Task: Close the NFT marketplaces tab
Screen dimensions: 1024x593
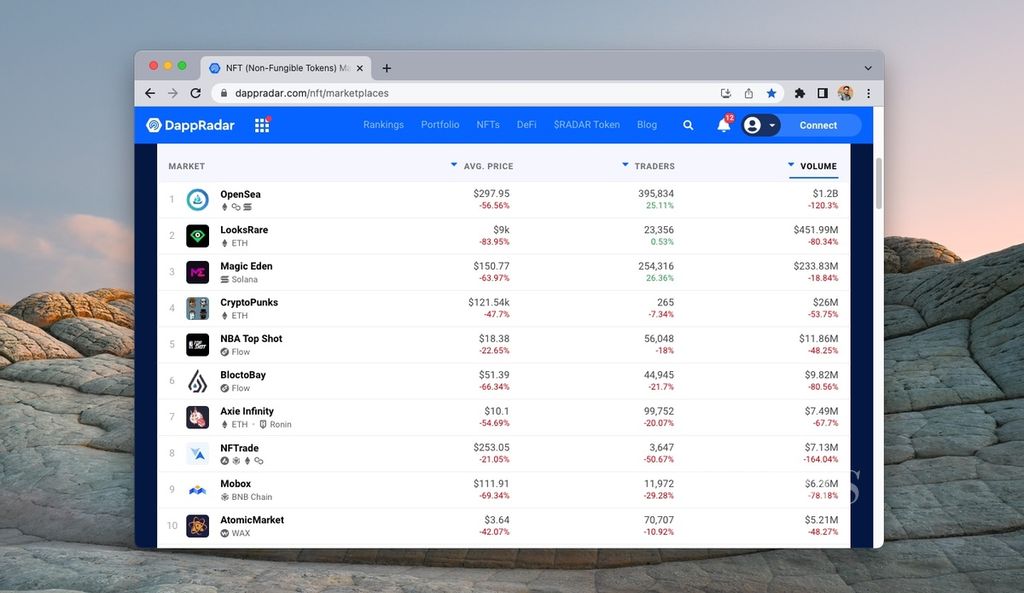Action: (x=359, y=68)
